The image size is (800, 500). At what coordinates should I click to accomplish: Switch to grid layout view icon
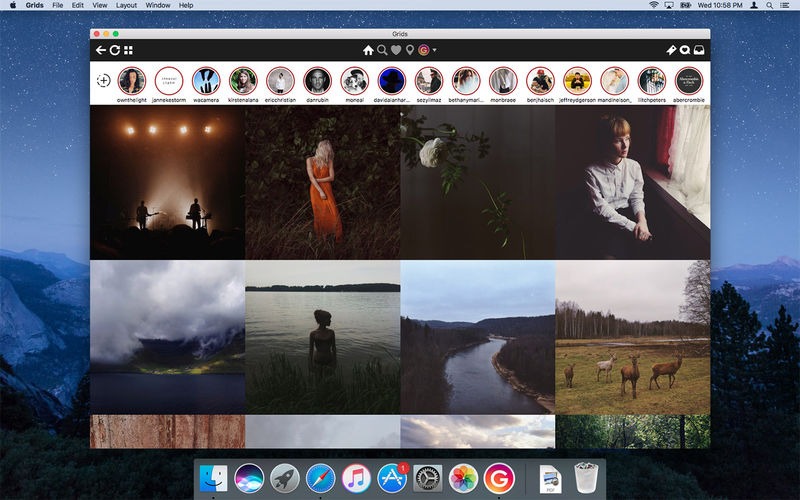click(x=128, y=50)
